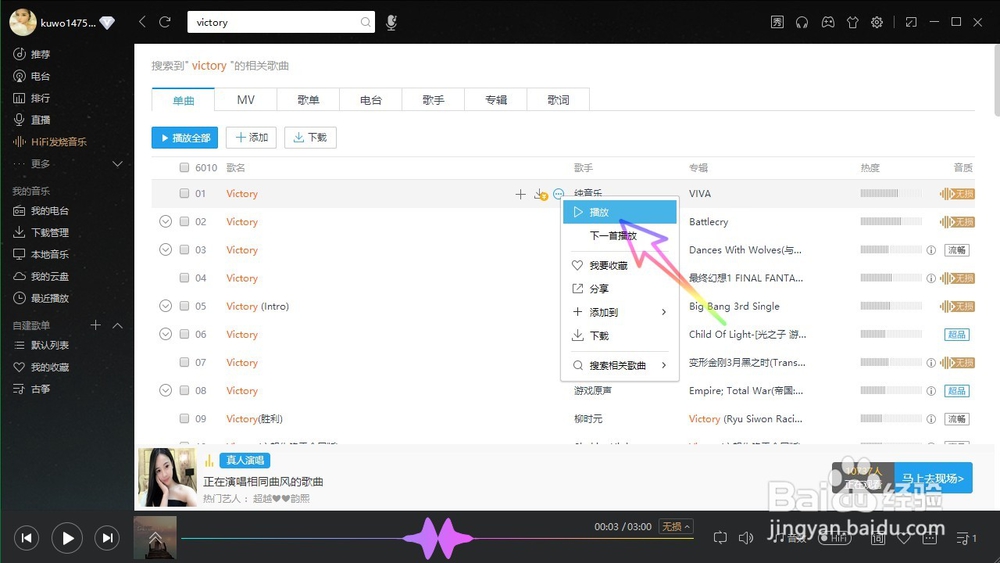Click the 添加 add button
This screenshot has height=563, width=1000.
click(x=251, y=138)
